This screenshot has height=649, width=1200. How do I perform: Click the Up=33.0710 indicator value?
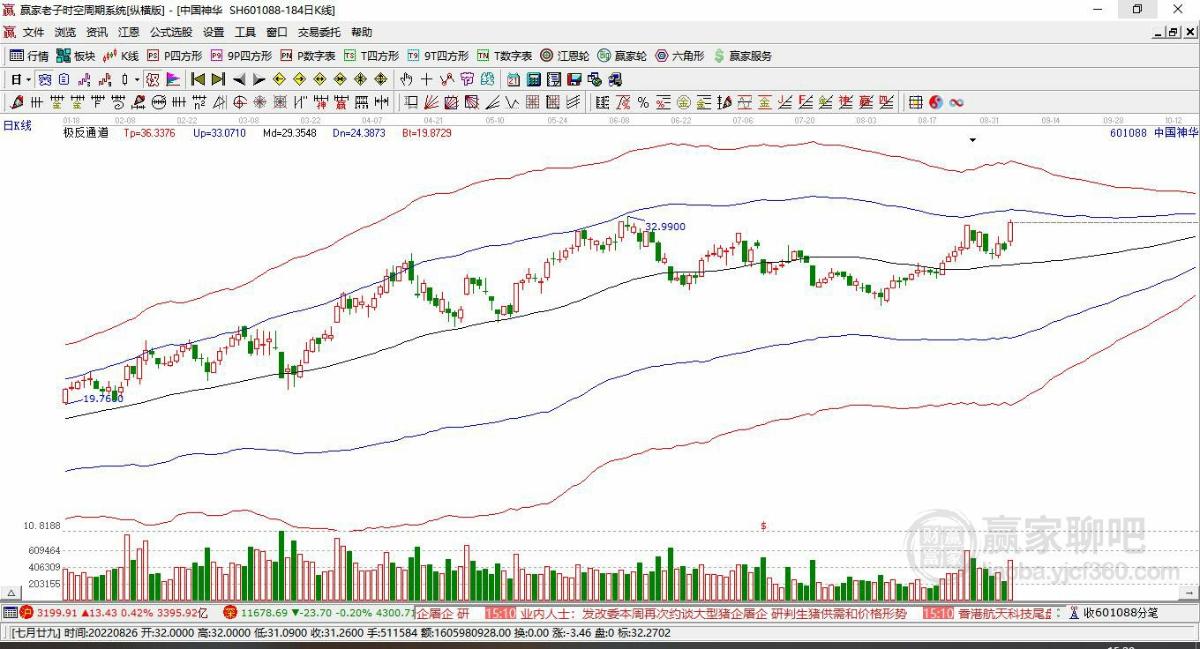(219, 132)
